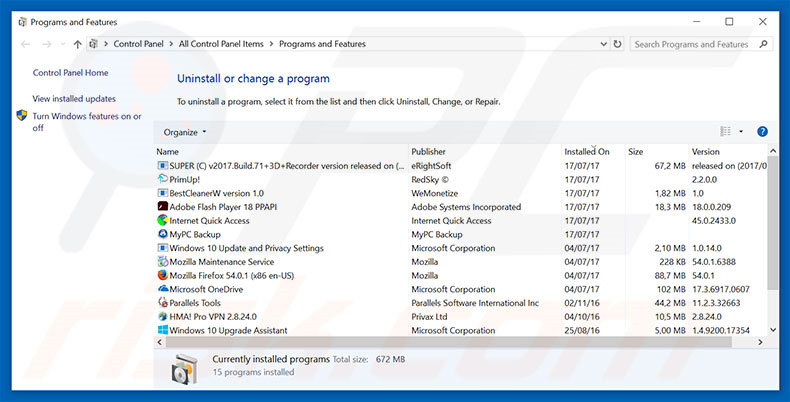Click the Programs and Features title bar icon
Image resolution: width=790 pixels, height=402 pixels.
coord(22,22)
